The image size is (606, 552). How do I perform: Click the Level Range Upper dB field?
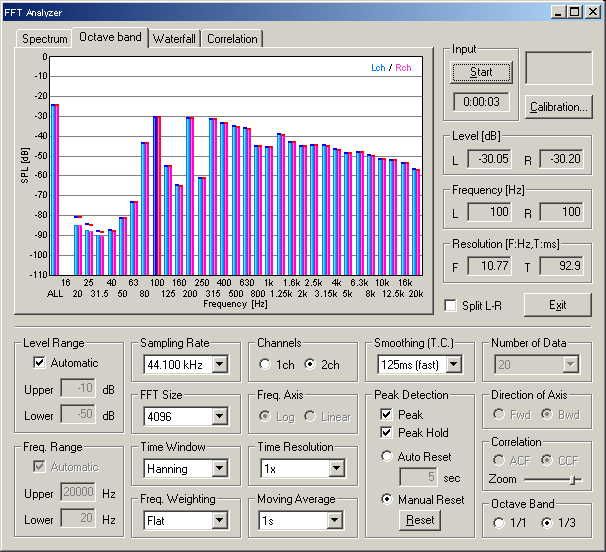[78, 388]
